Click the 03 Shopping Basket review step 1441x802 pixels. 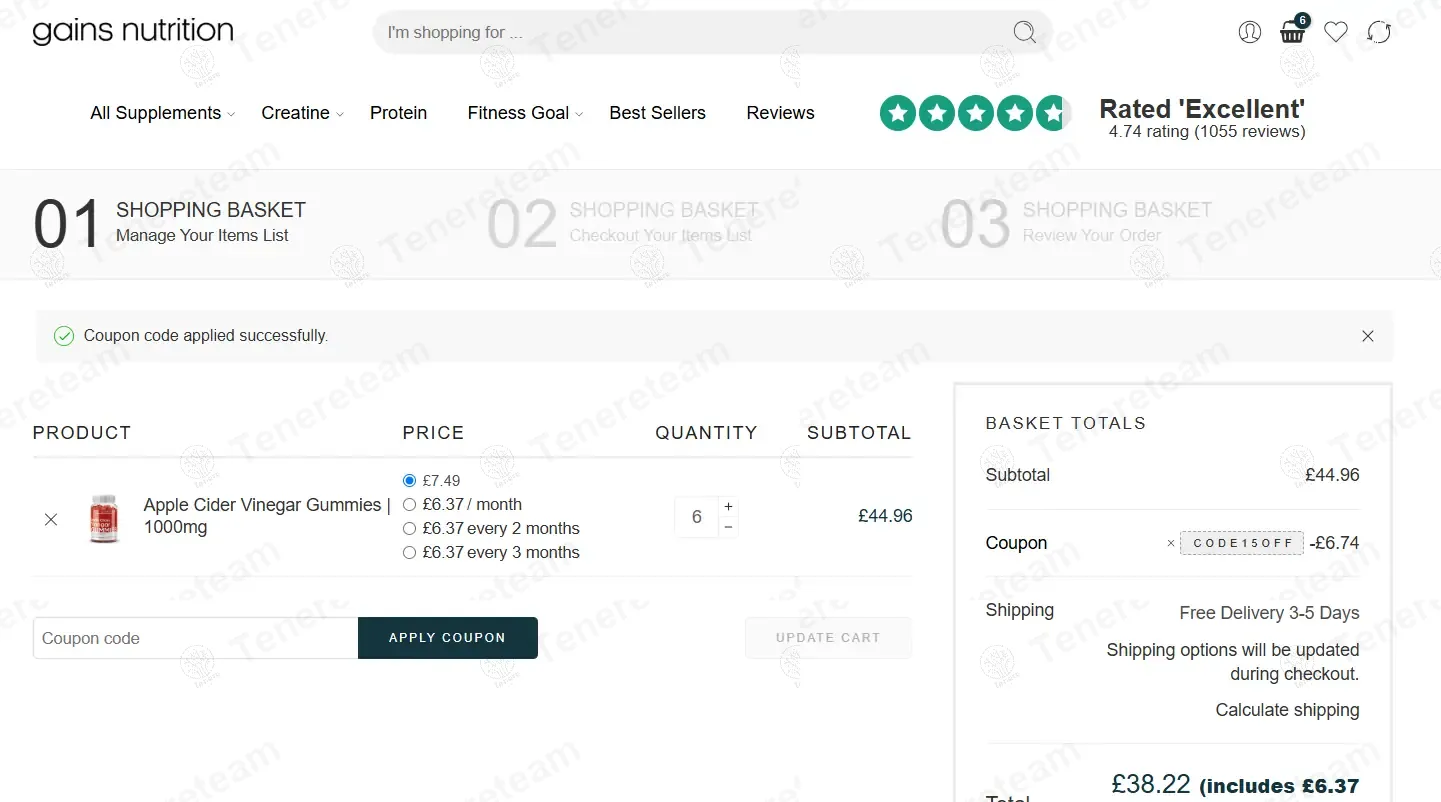(1076, 223)
